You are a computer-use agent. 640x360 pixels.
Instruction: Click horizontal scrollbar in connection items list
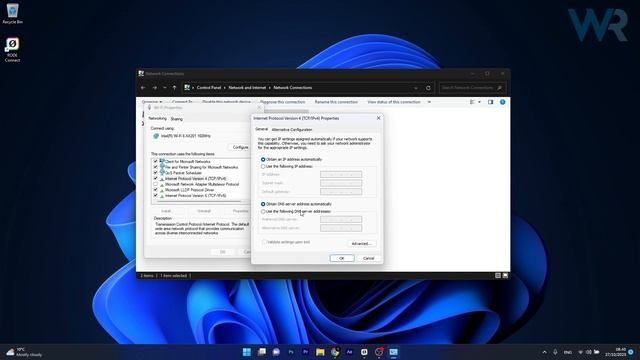click(199, 201)
